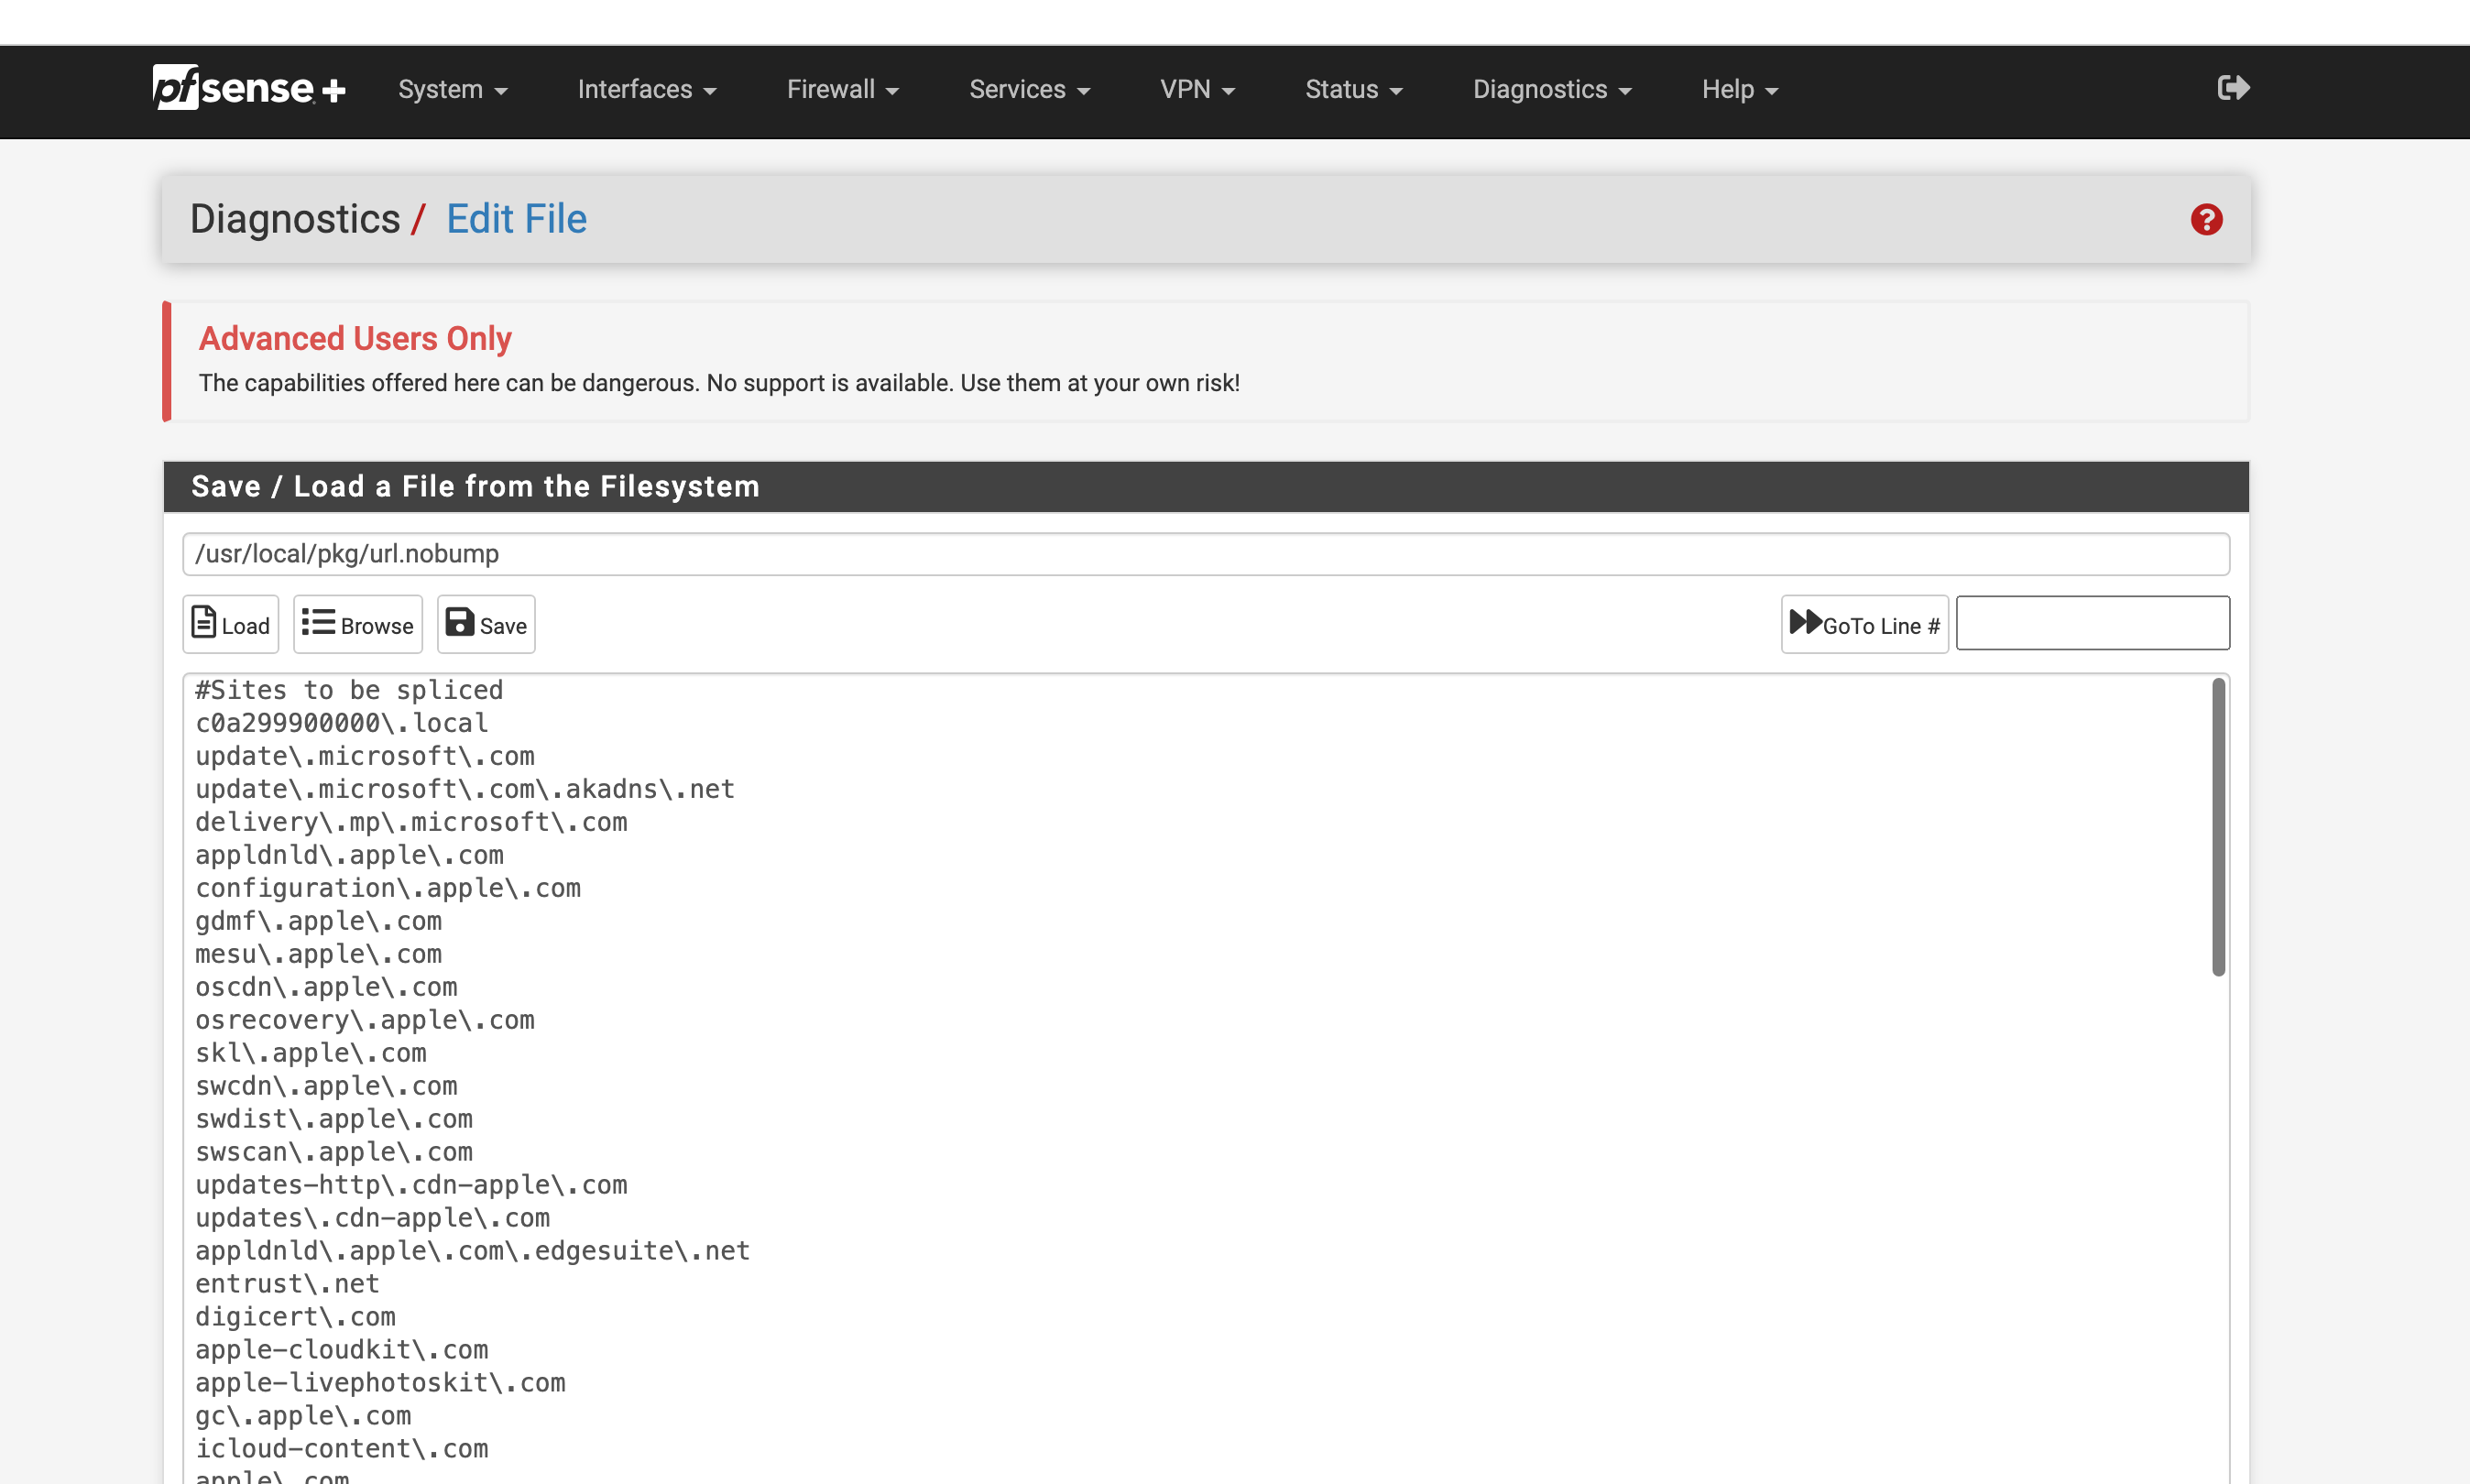Screen dimensions: 2470x1484
Task: Click the file path input field
Action: (1205, 554)
